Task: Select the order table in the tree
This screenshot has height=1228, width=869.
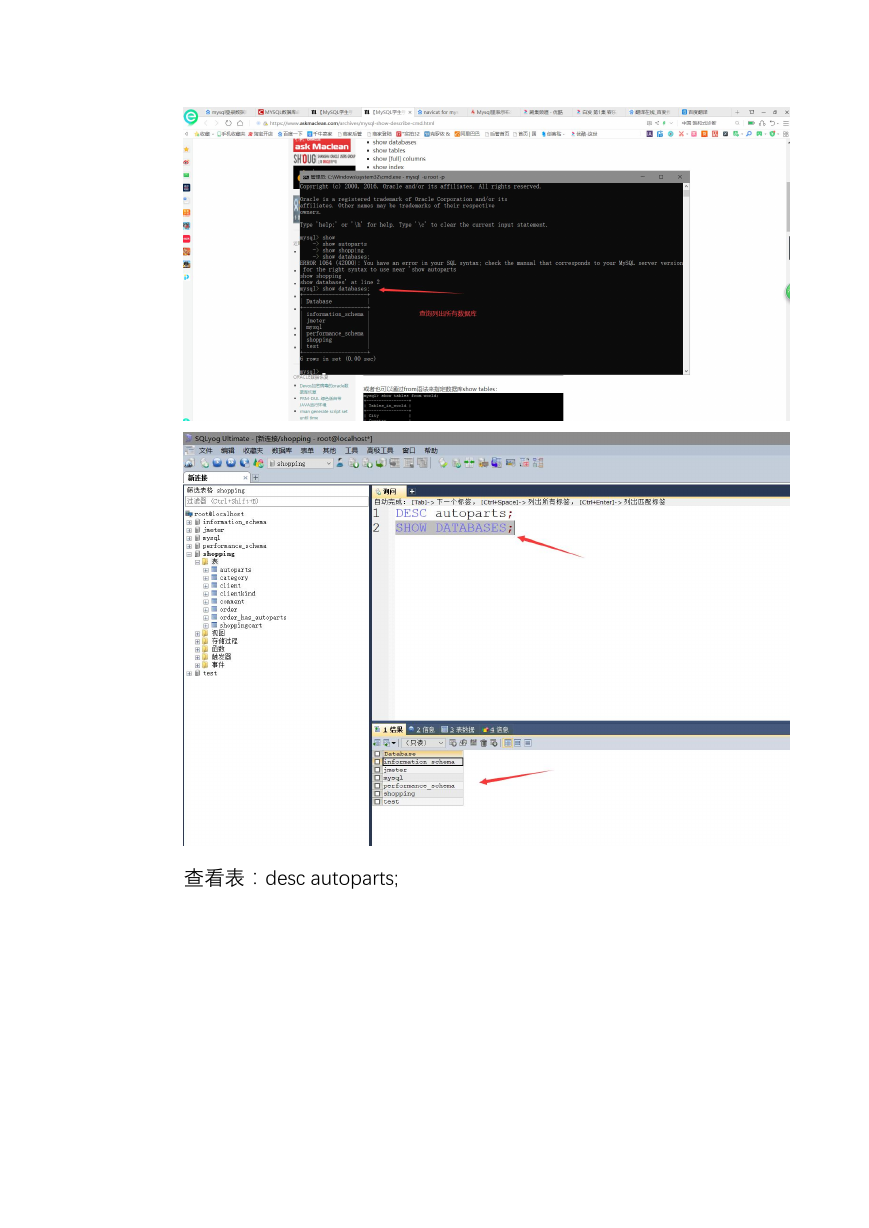Action: [228, 609]
